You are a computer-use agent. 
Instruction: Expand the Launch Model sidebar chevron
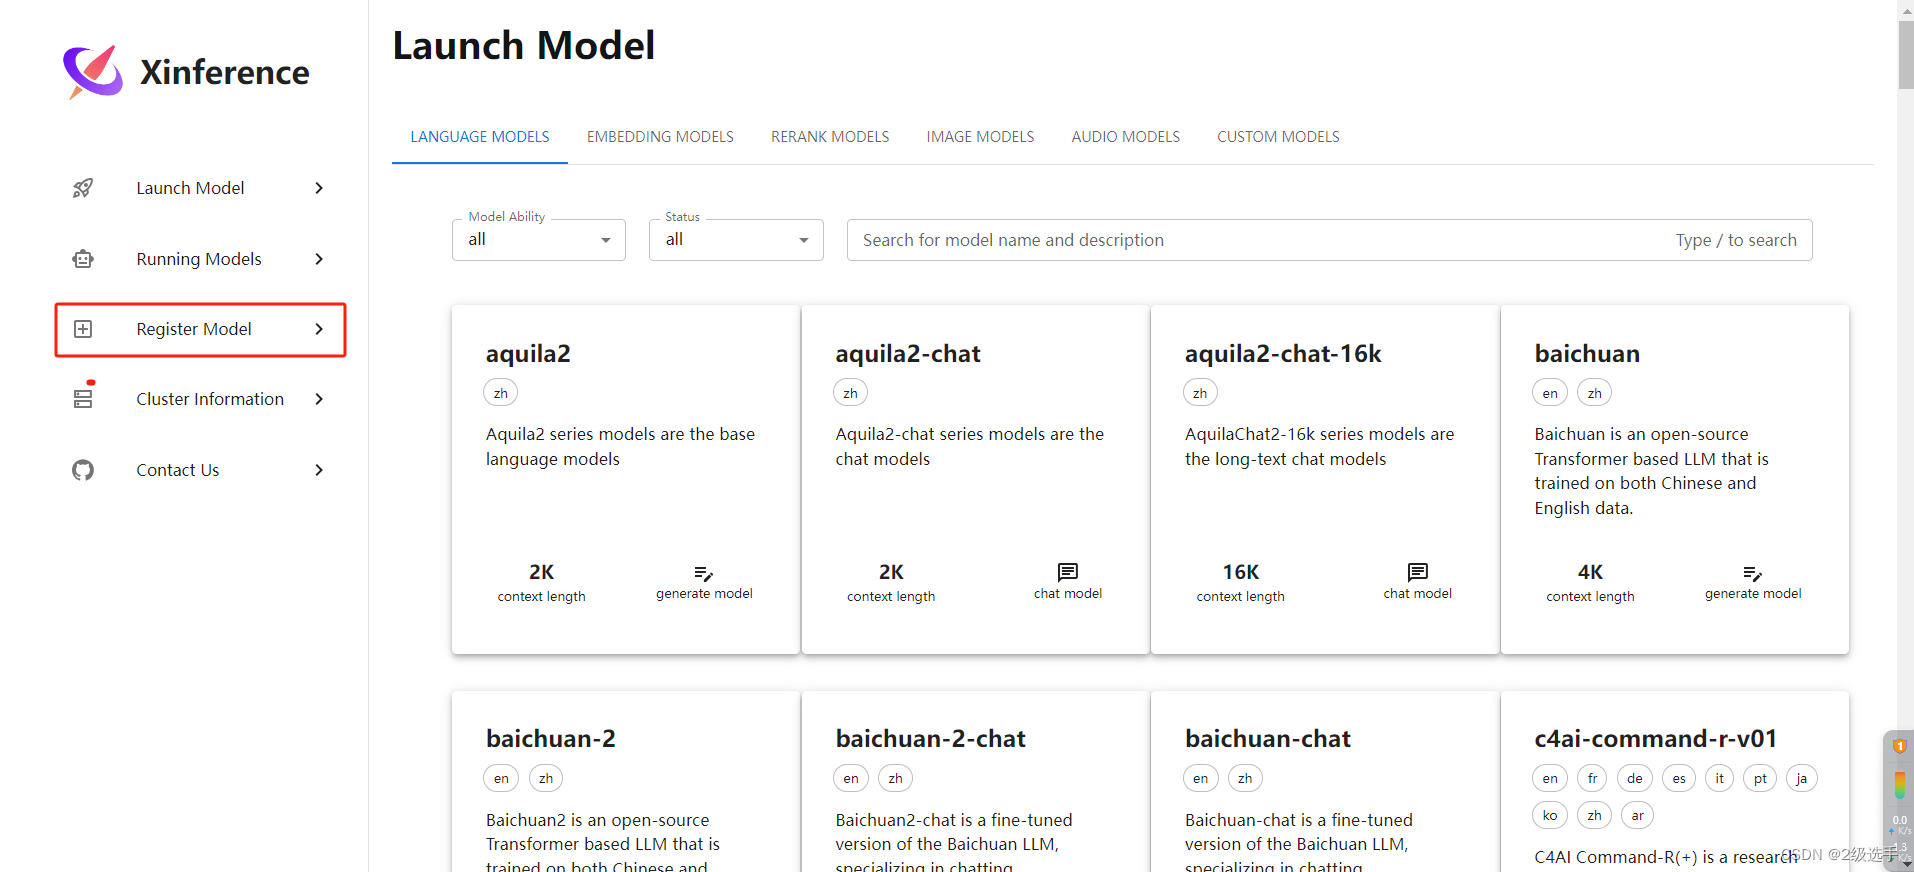(319, 188)
